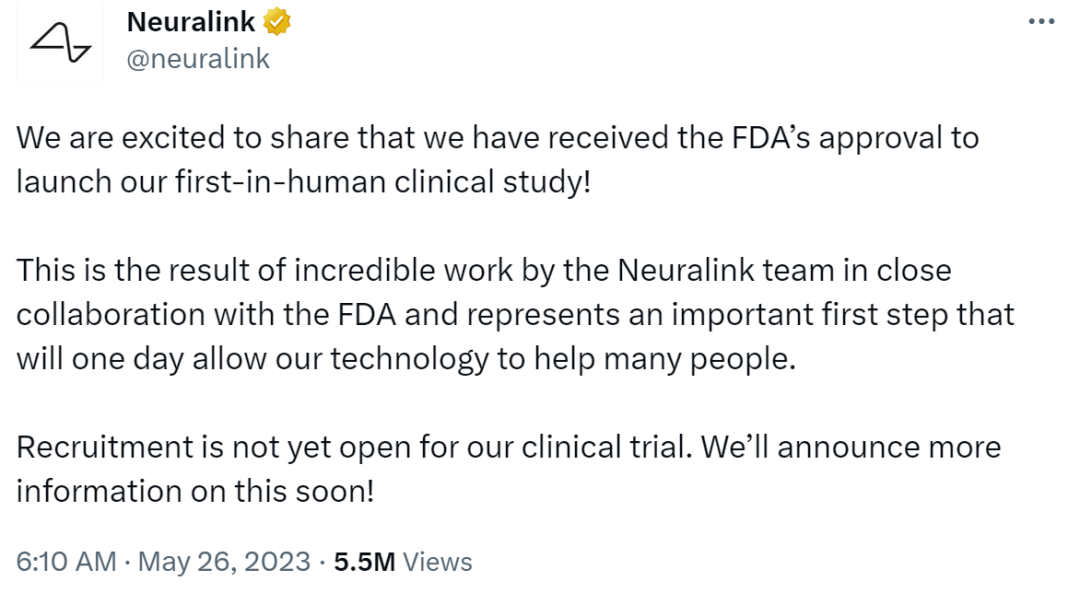Click the verified checkmark next to Neuralink
The image size is (1080, 593).
[277, 21]
